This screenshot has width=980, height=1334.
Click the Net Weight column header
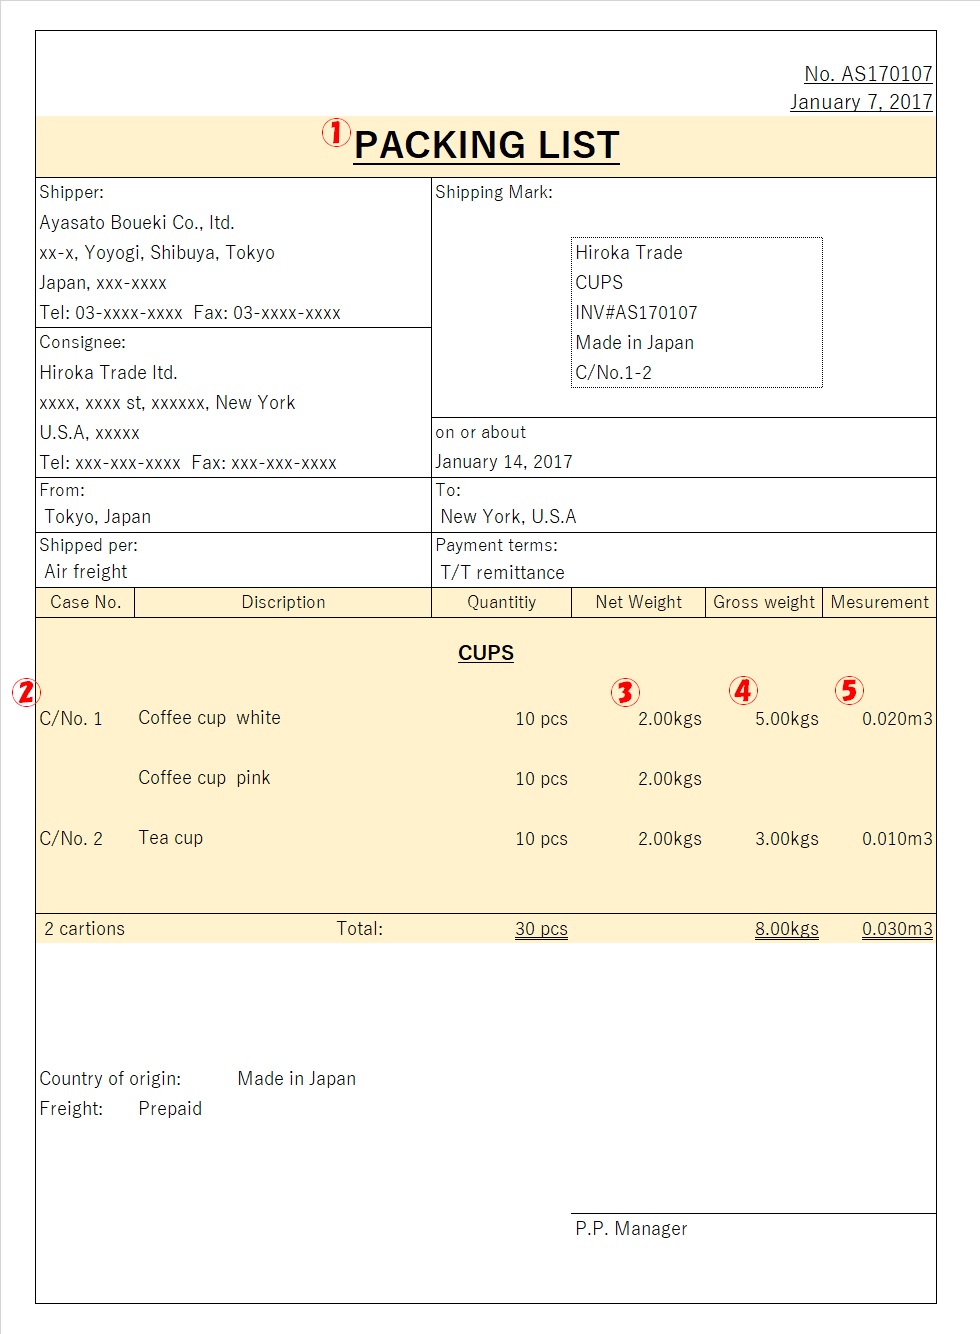click(x=637, y=602)
